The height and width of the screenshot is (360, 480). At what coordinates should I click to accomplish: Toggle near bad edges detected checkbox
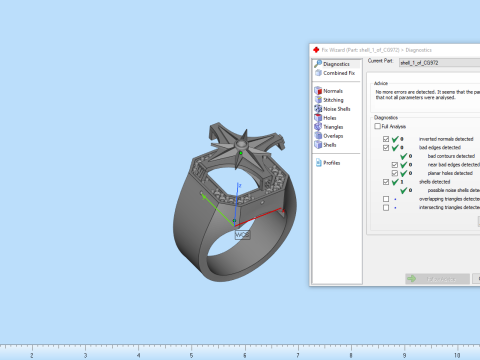(395, 165)
